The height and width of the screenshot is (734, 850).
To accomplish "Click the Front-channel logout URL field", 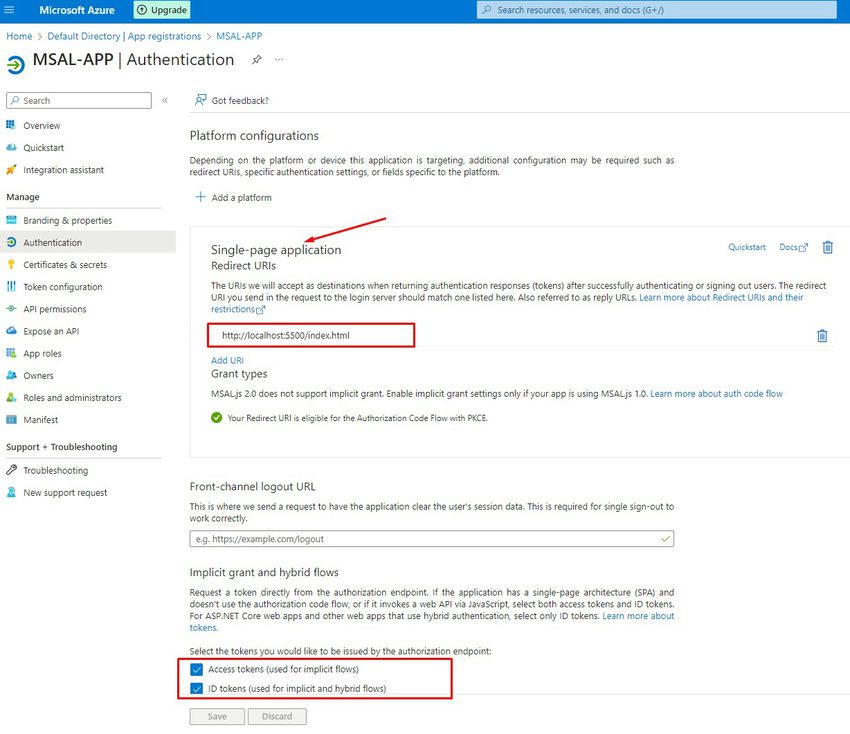I will [x=432, y=539].
